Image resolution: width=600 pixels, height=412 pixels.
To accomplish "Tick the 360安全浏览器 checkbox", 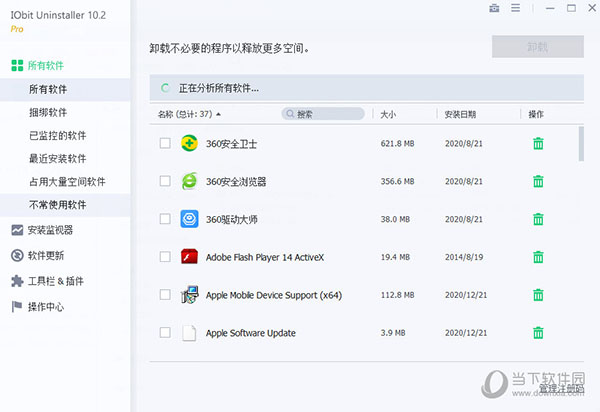I will [x=165, y=181].
